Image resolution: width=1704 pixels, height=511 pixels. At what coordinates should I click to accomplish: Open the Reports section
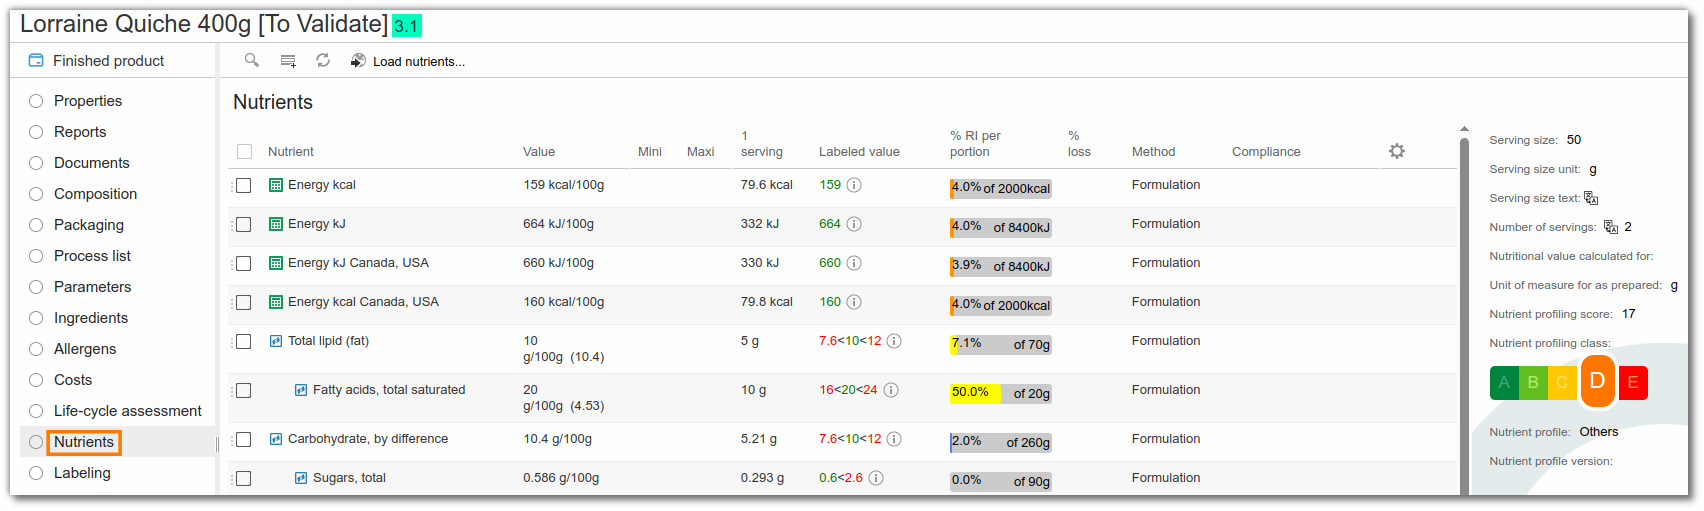(x=80, y=132)
